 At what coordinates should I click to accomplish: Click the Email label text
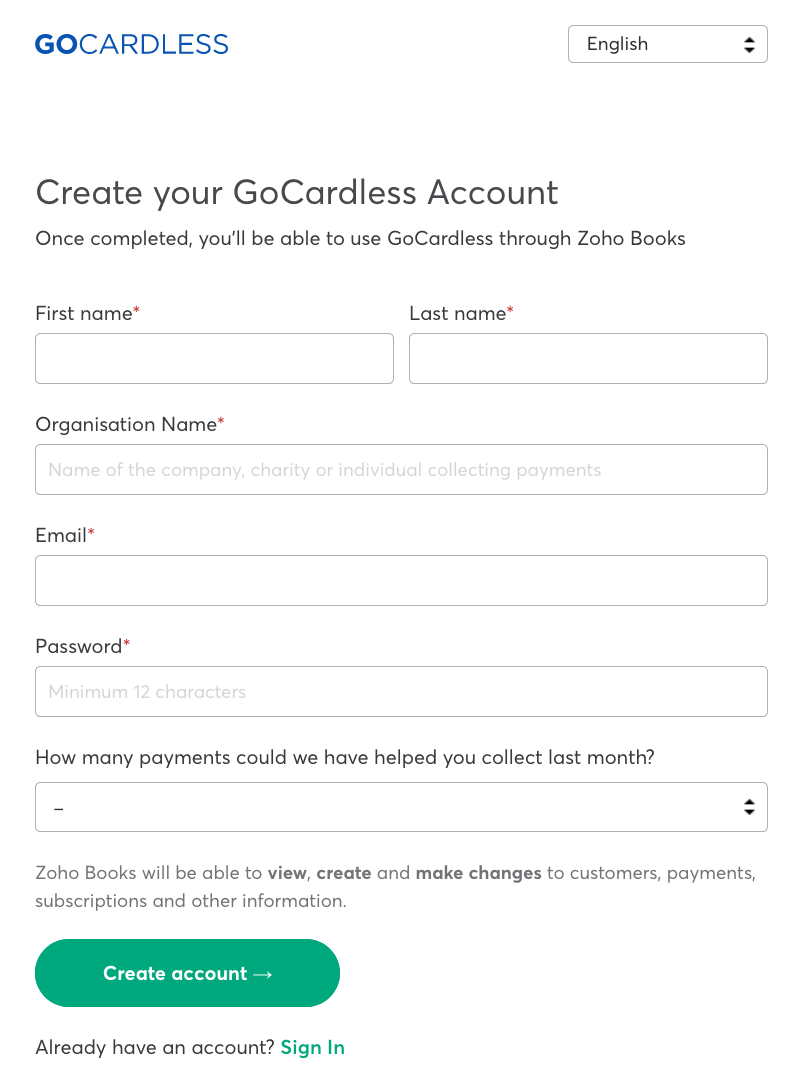(61, 535)
